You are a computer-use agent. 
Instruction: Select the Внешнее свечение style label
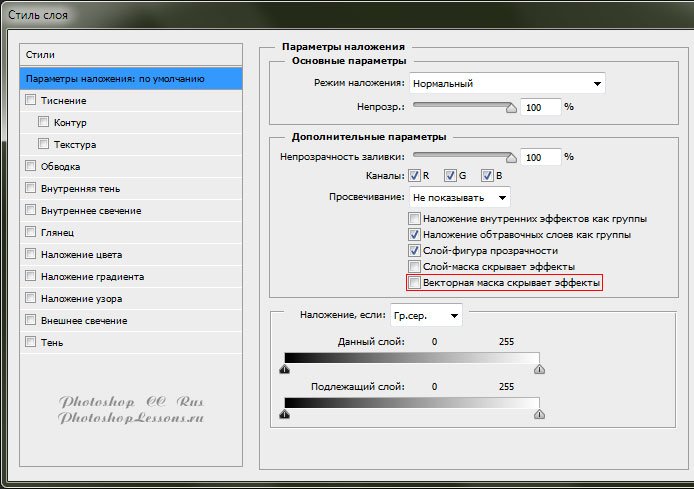coord(84,320)
